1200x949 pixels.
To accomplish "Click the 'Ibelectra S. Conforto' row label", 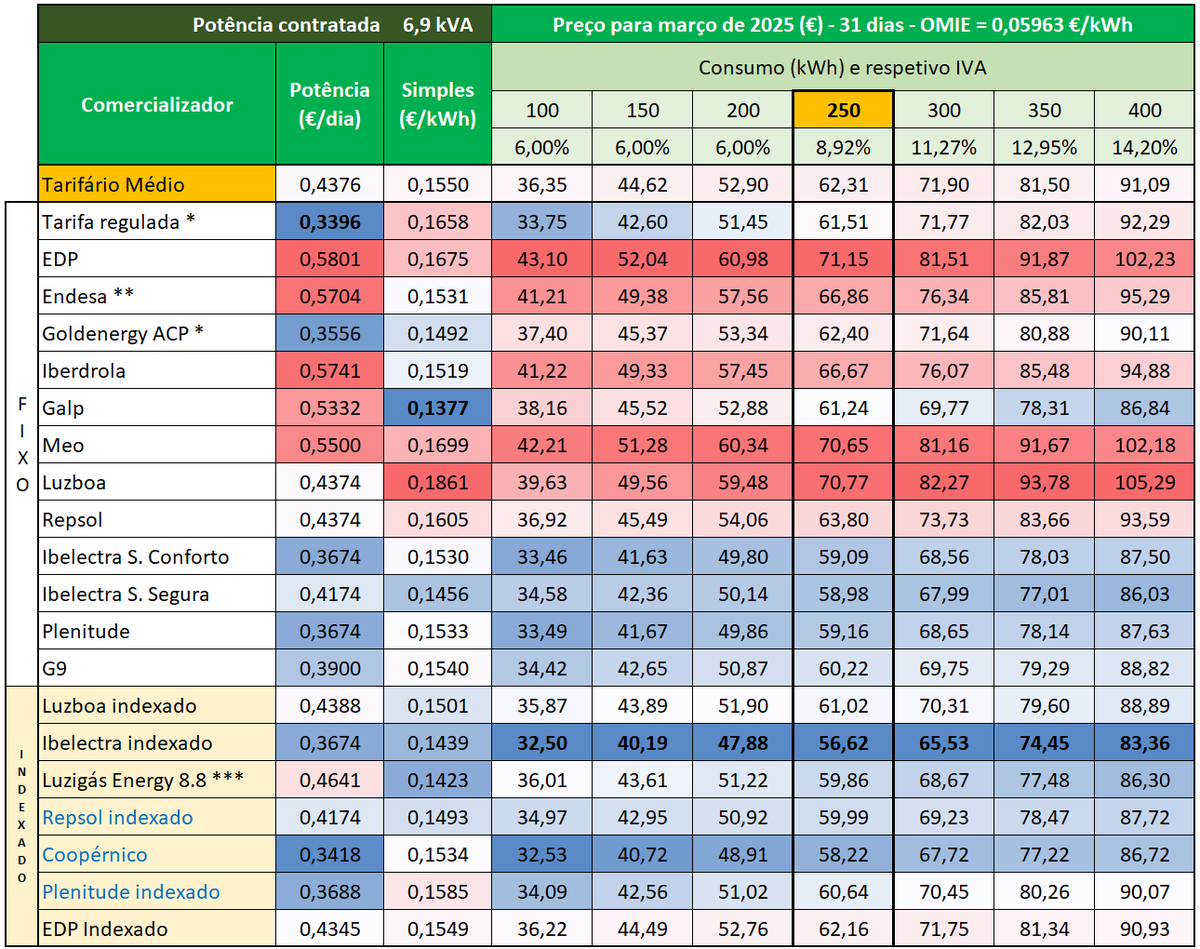I will pyautogui.click(x=157, y=557).
